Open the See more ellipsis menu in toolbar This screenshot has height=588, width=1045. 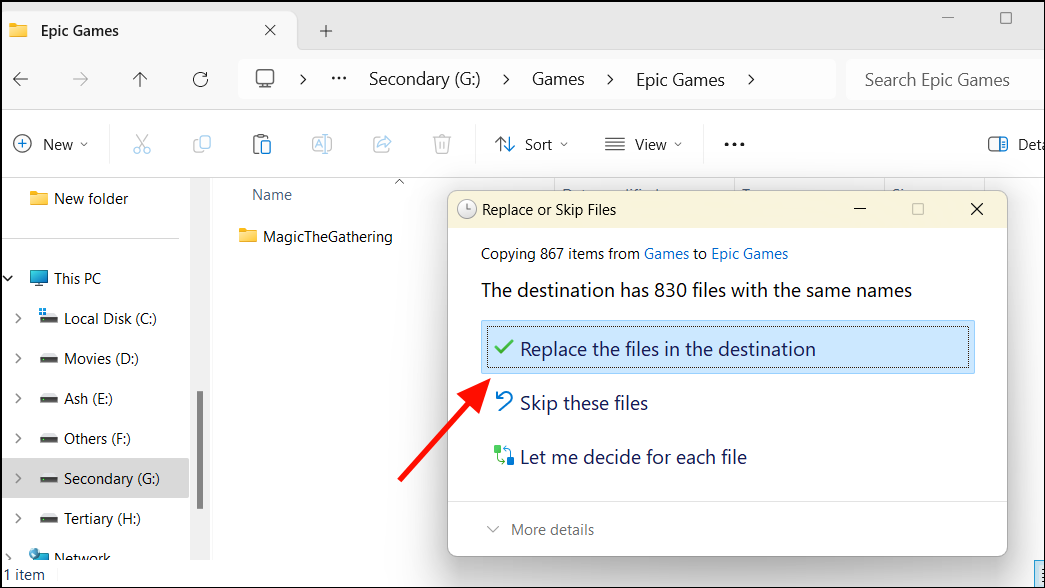point(734,144)
